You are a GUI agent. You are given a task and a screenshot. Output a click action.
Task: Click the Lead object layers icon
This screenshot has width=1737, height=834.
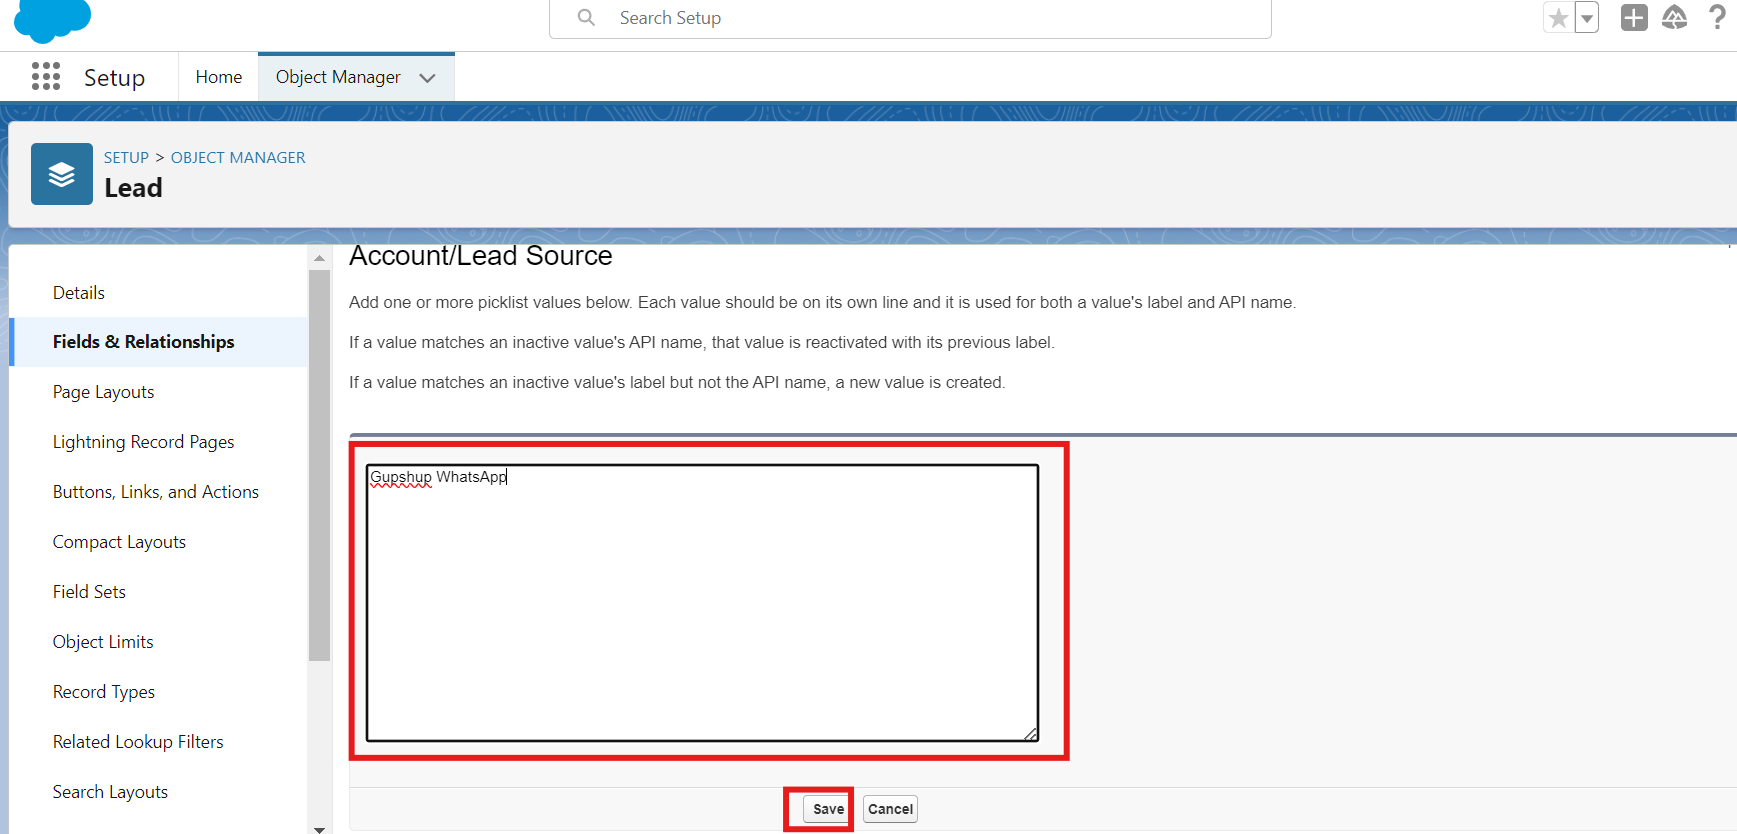62,174
